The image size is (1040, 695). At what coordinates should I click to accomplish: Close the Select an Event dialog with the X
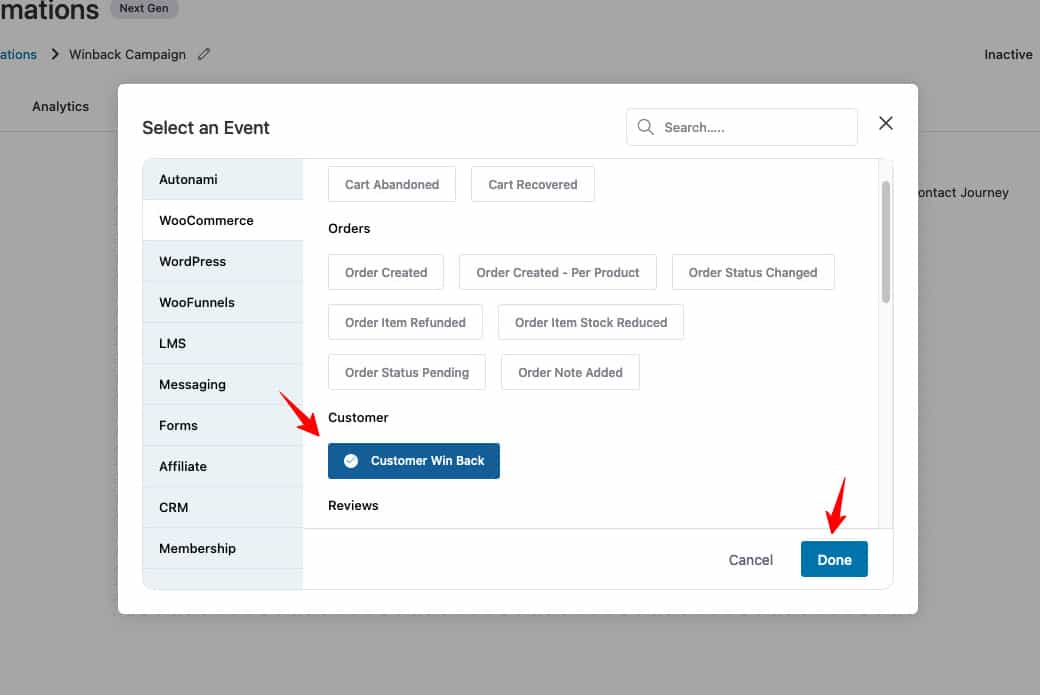[x=885, y=122]
